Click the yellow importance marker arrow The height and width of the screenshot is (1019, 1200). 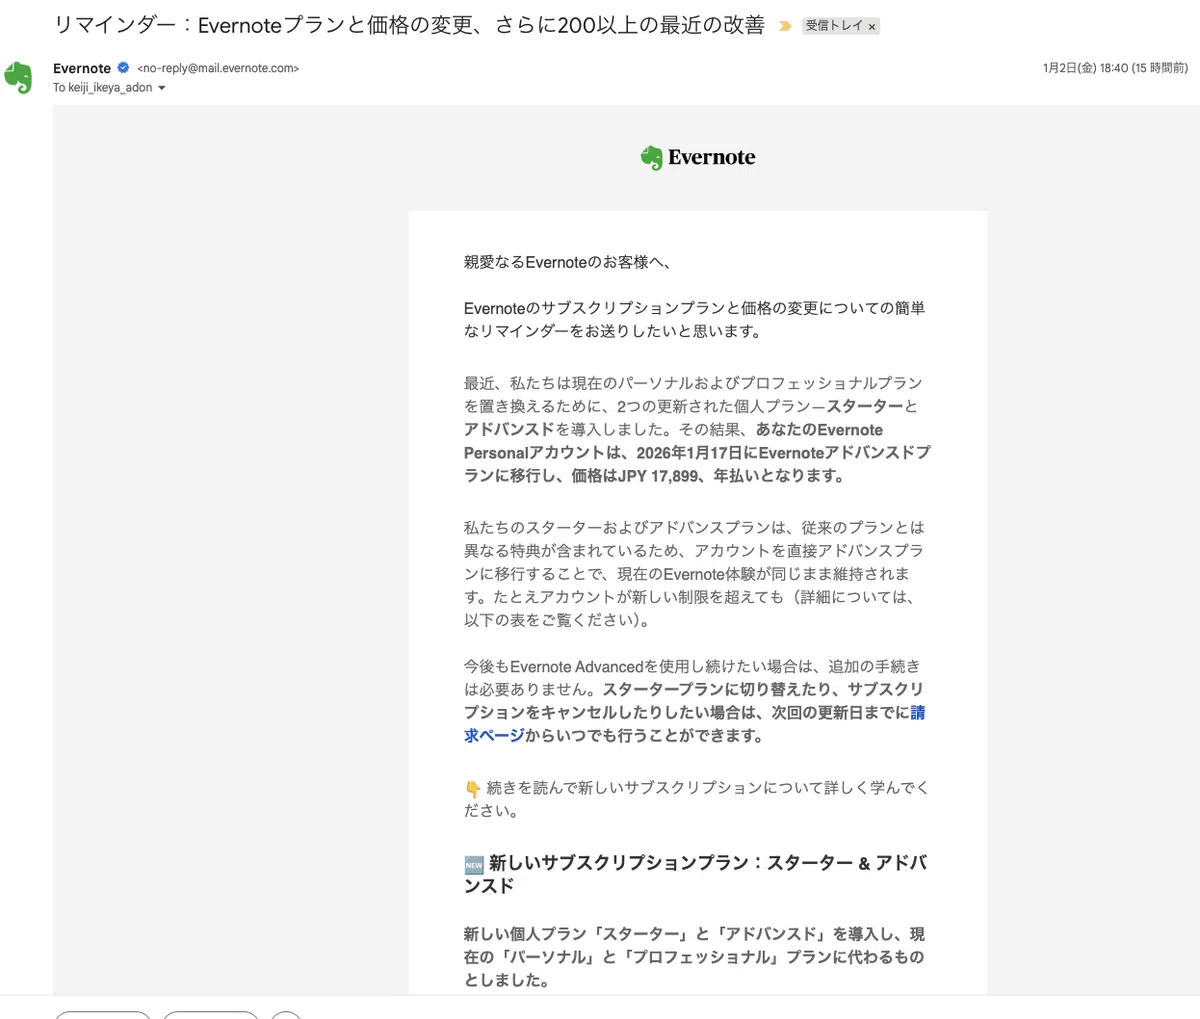pyautogui.click(x=785, y=26)
